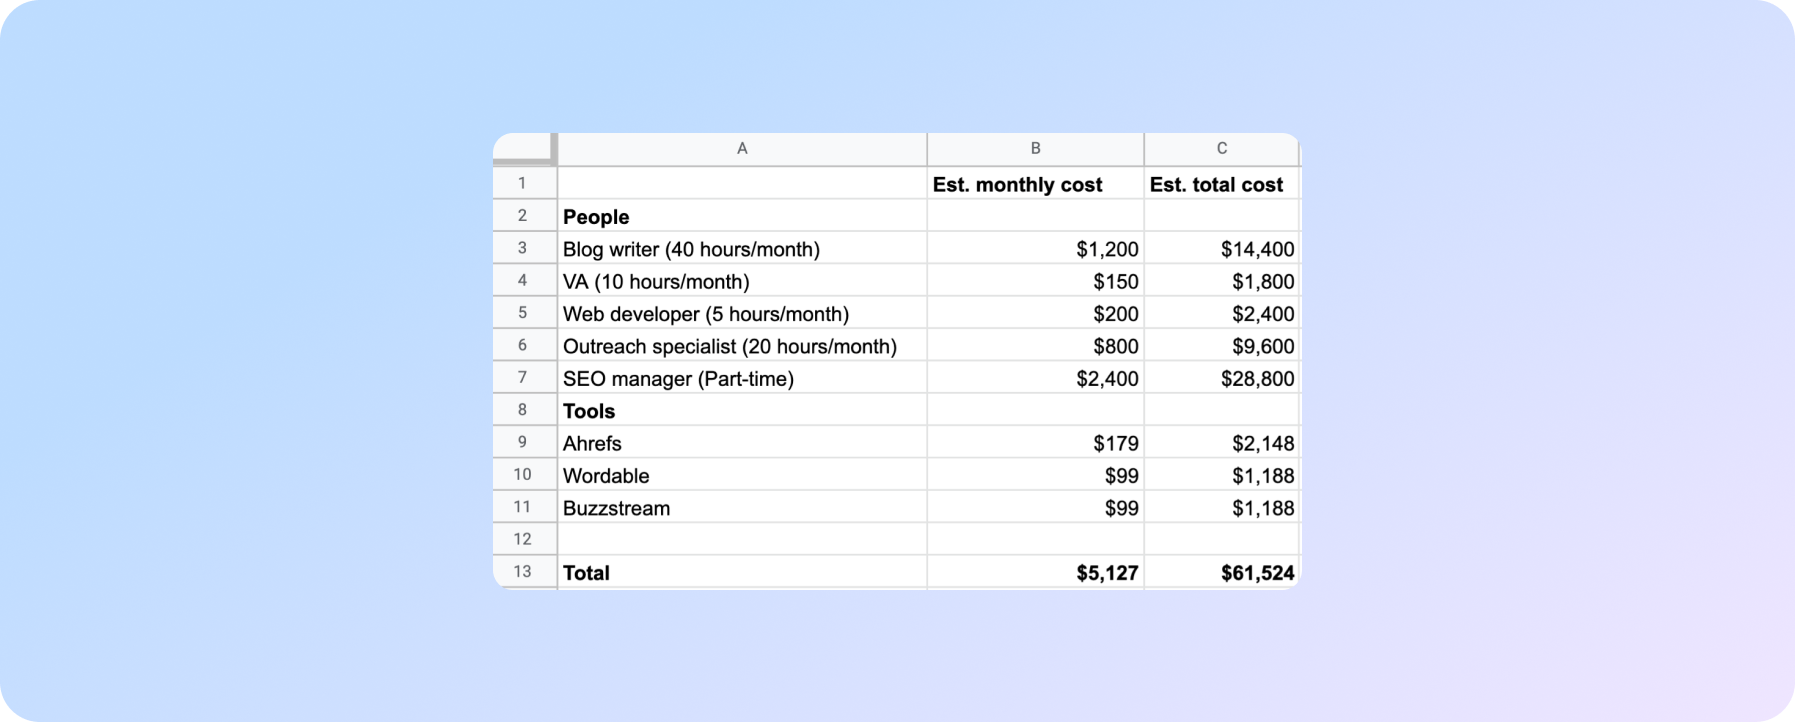
Task: Select row 8 header
Action: (x=522, y=410)
